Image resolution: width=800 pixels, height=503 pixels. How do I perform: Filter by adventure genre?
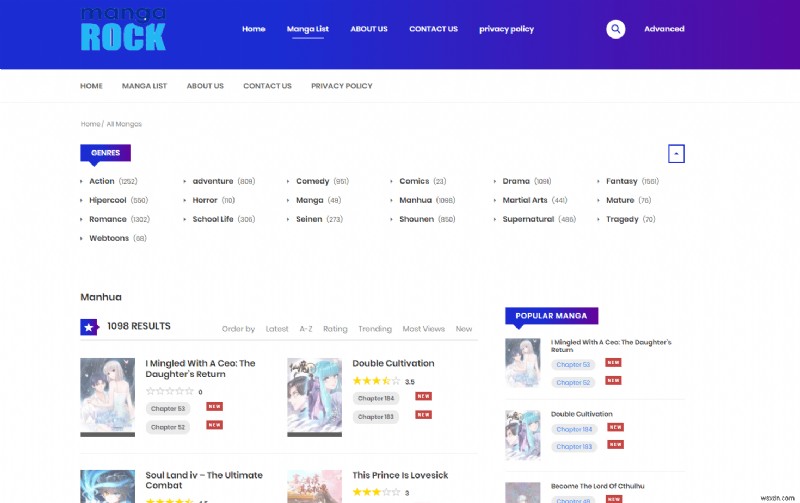coord(213,181)
